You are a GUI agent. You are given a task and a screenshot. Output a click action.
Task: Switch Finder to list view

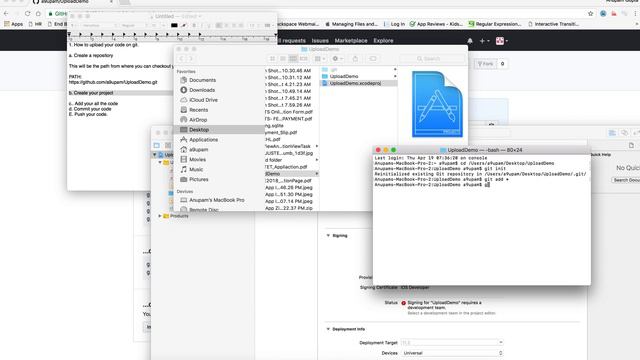282,59
